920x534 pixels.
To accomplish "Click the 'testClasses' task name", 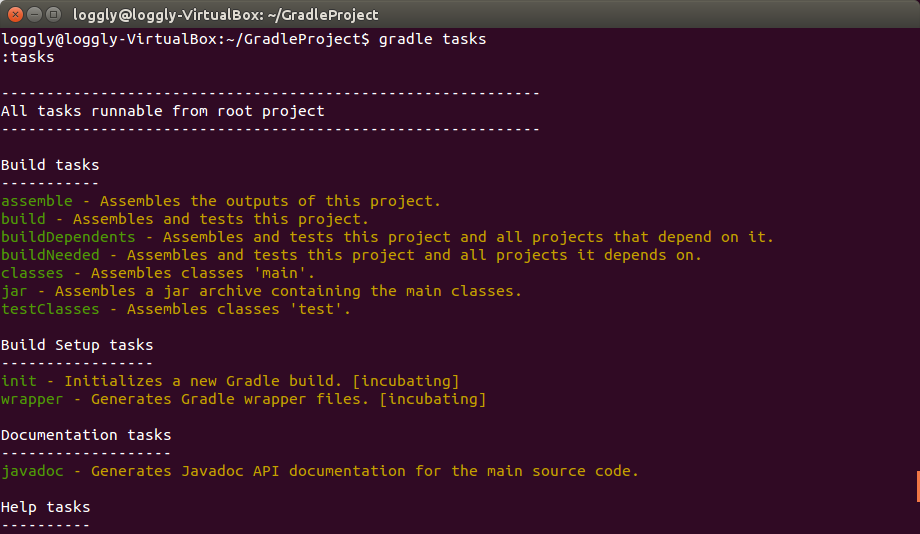I will click(x=50, y=309).
